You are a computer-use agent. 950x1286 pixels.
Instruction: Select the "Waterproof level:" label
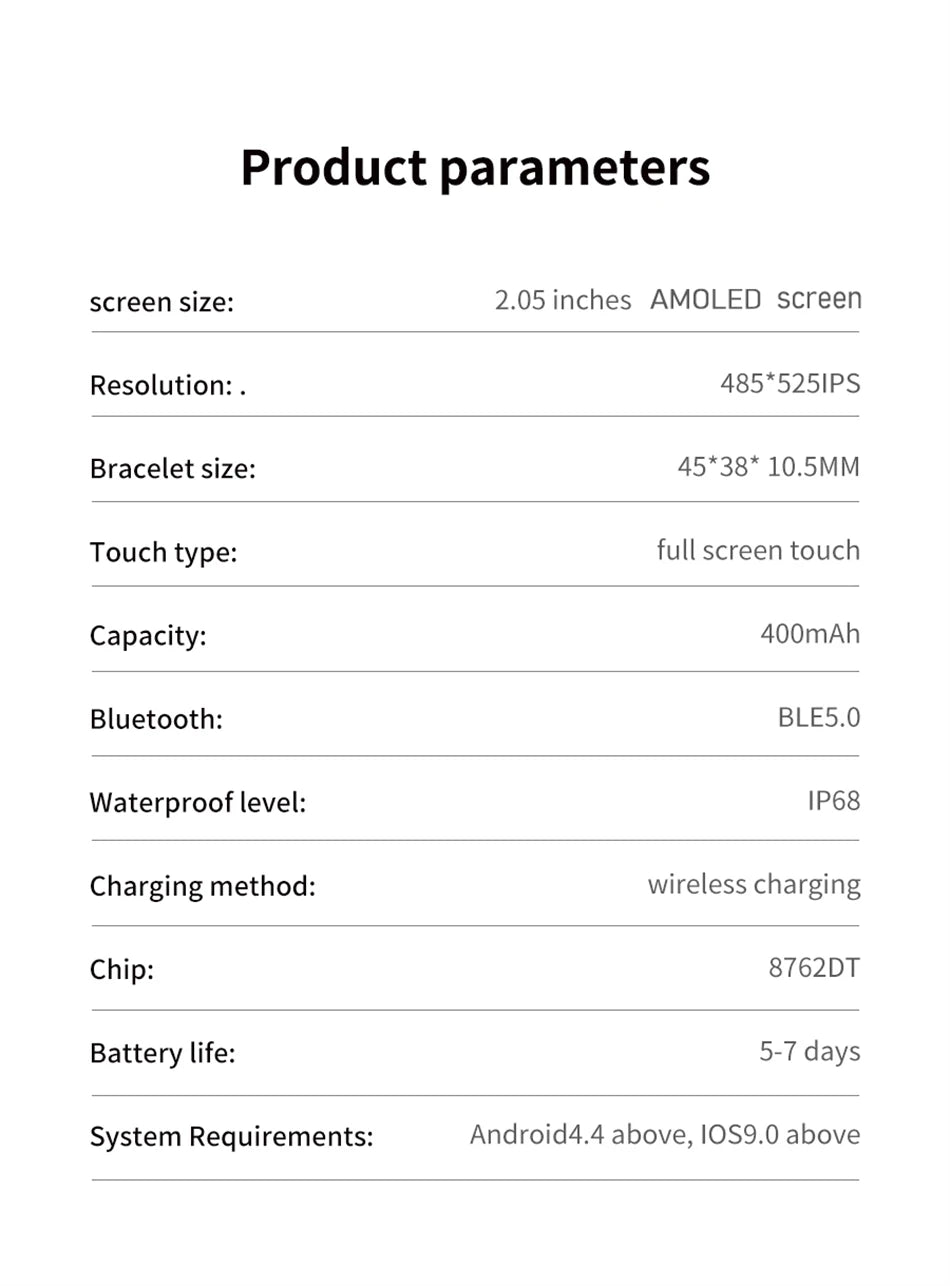tap(197, 802)
